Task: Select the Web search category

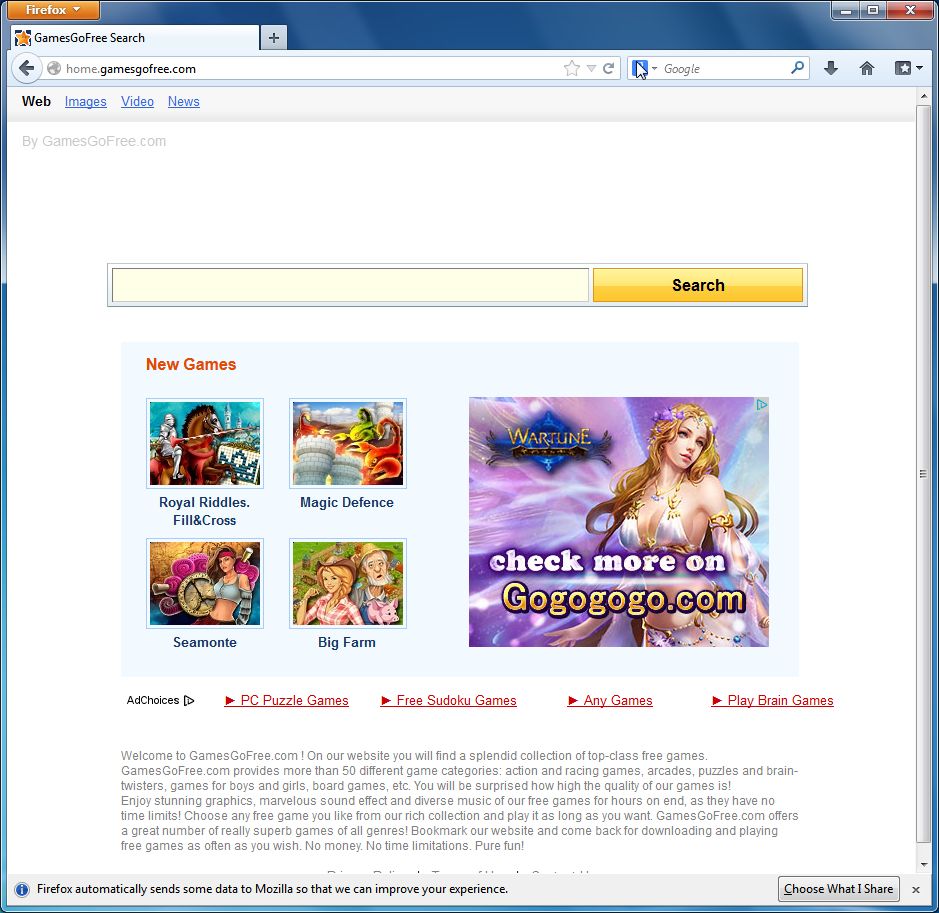Action: [x=36, y=101]
